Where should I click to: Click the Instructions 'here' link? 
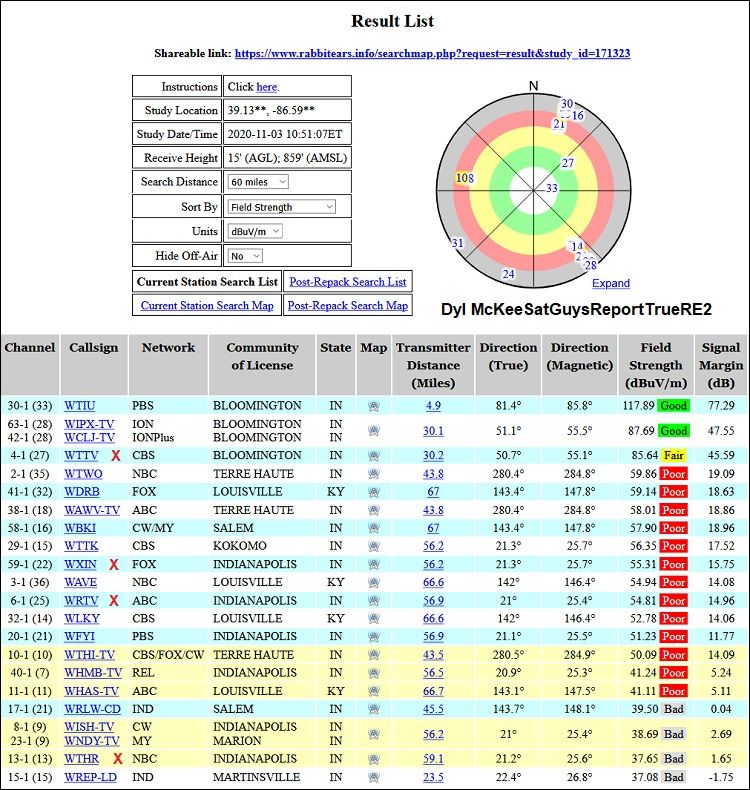pyautogui.click(x=267, y=87)
